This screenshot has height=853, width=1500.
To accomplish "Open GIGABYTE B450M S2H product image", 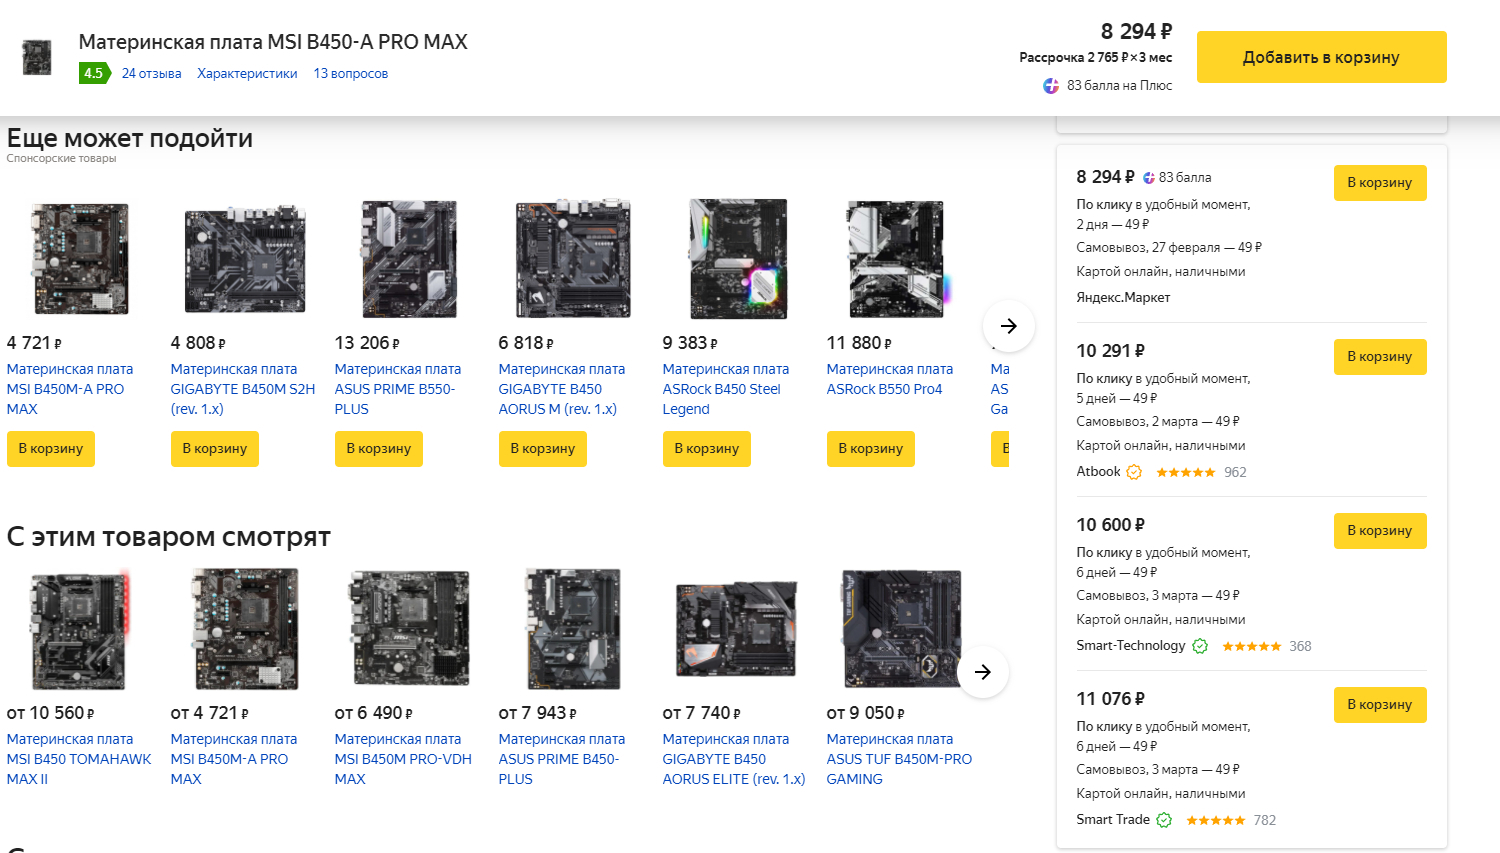I will [244, 258].
